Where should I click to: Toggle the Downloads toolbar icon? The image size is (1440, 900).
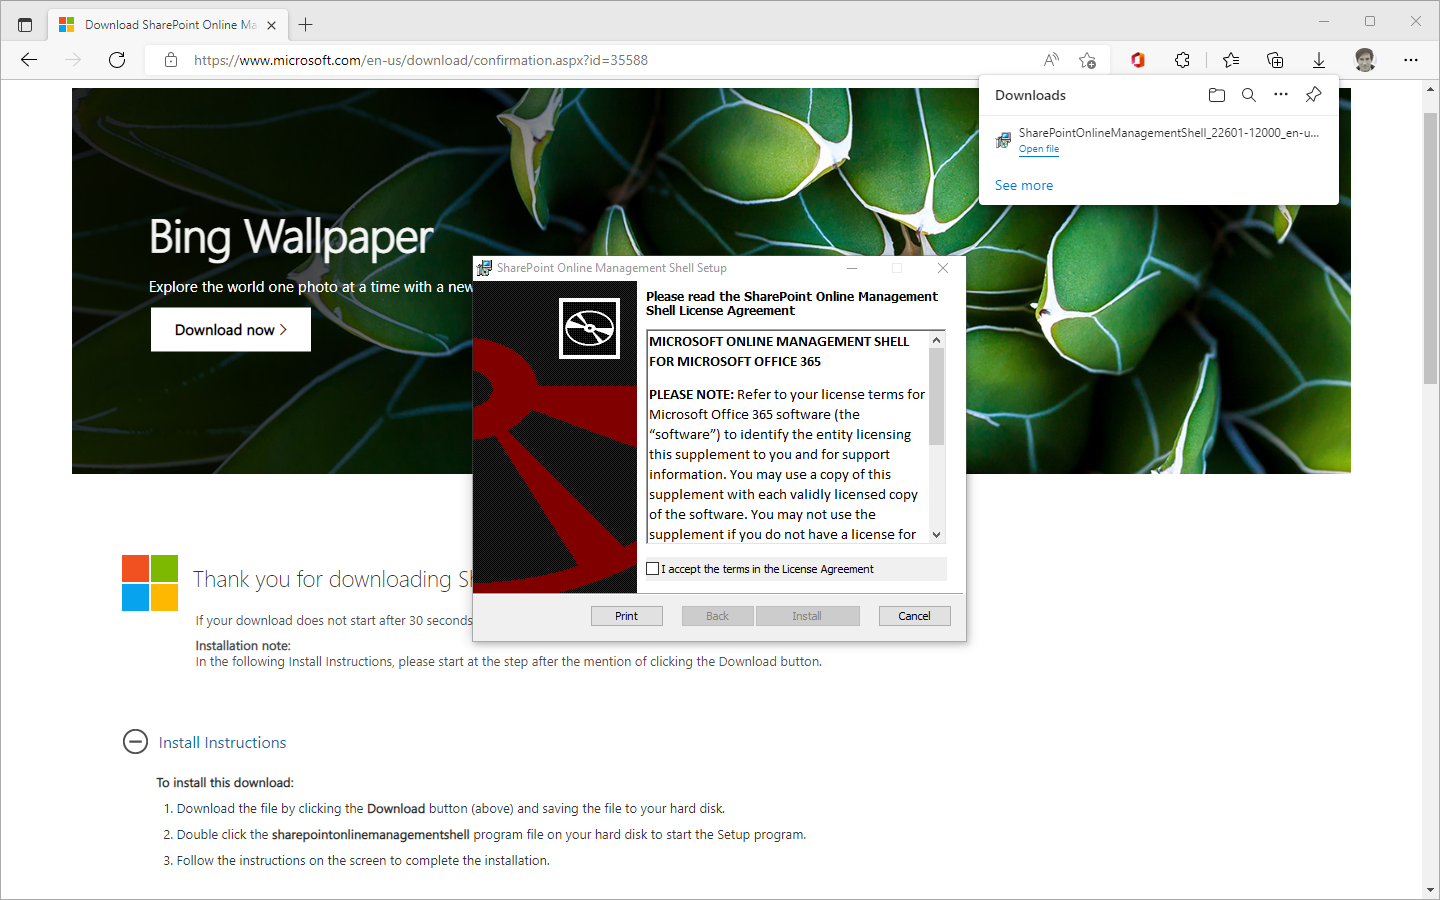coord(1319,60)
